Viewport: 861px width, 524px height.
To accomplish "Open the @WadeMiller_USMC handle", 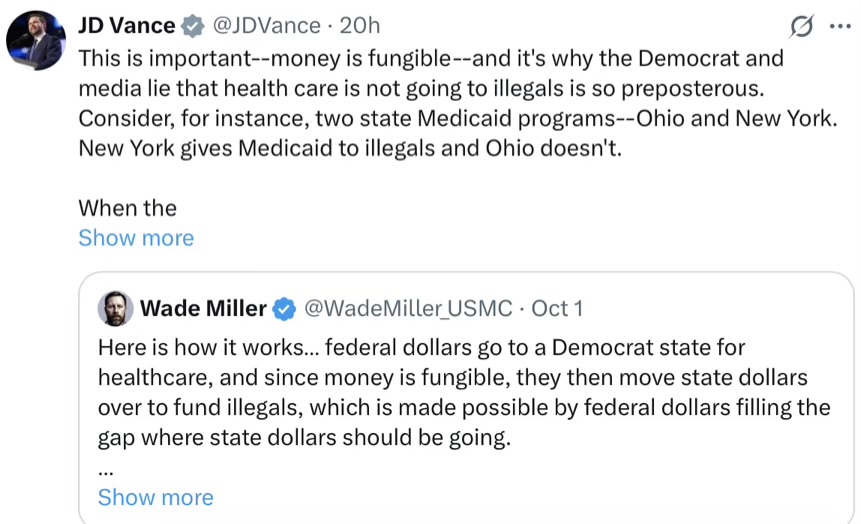I will (x=407, y=308).
